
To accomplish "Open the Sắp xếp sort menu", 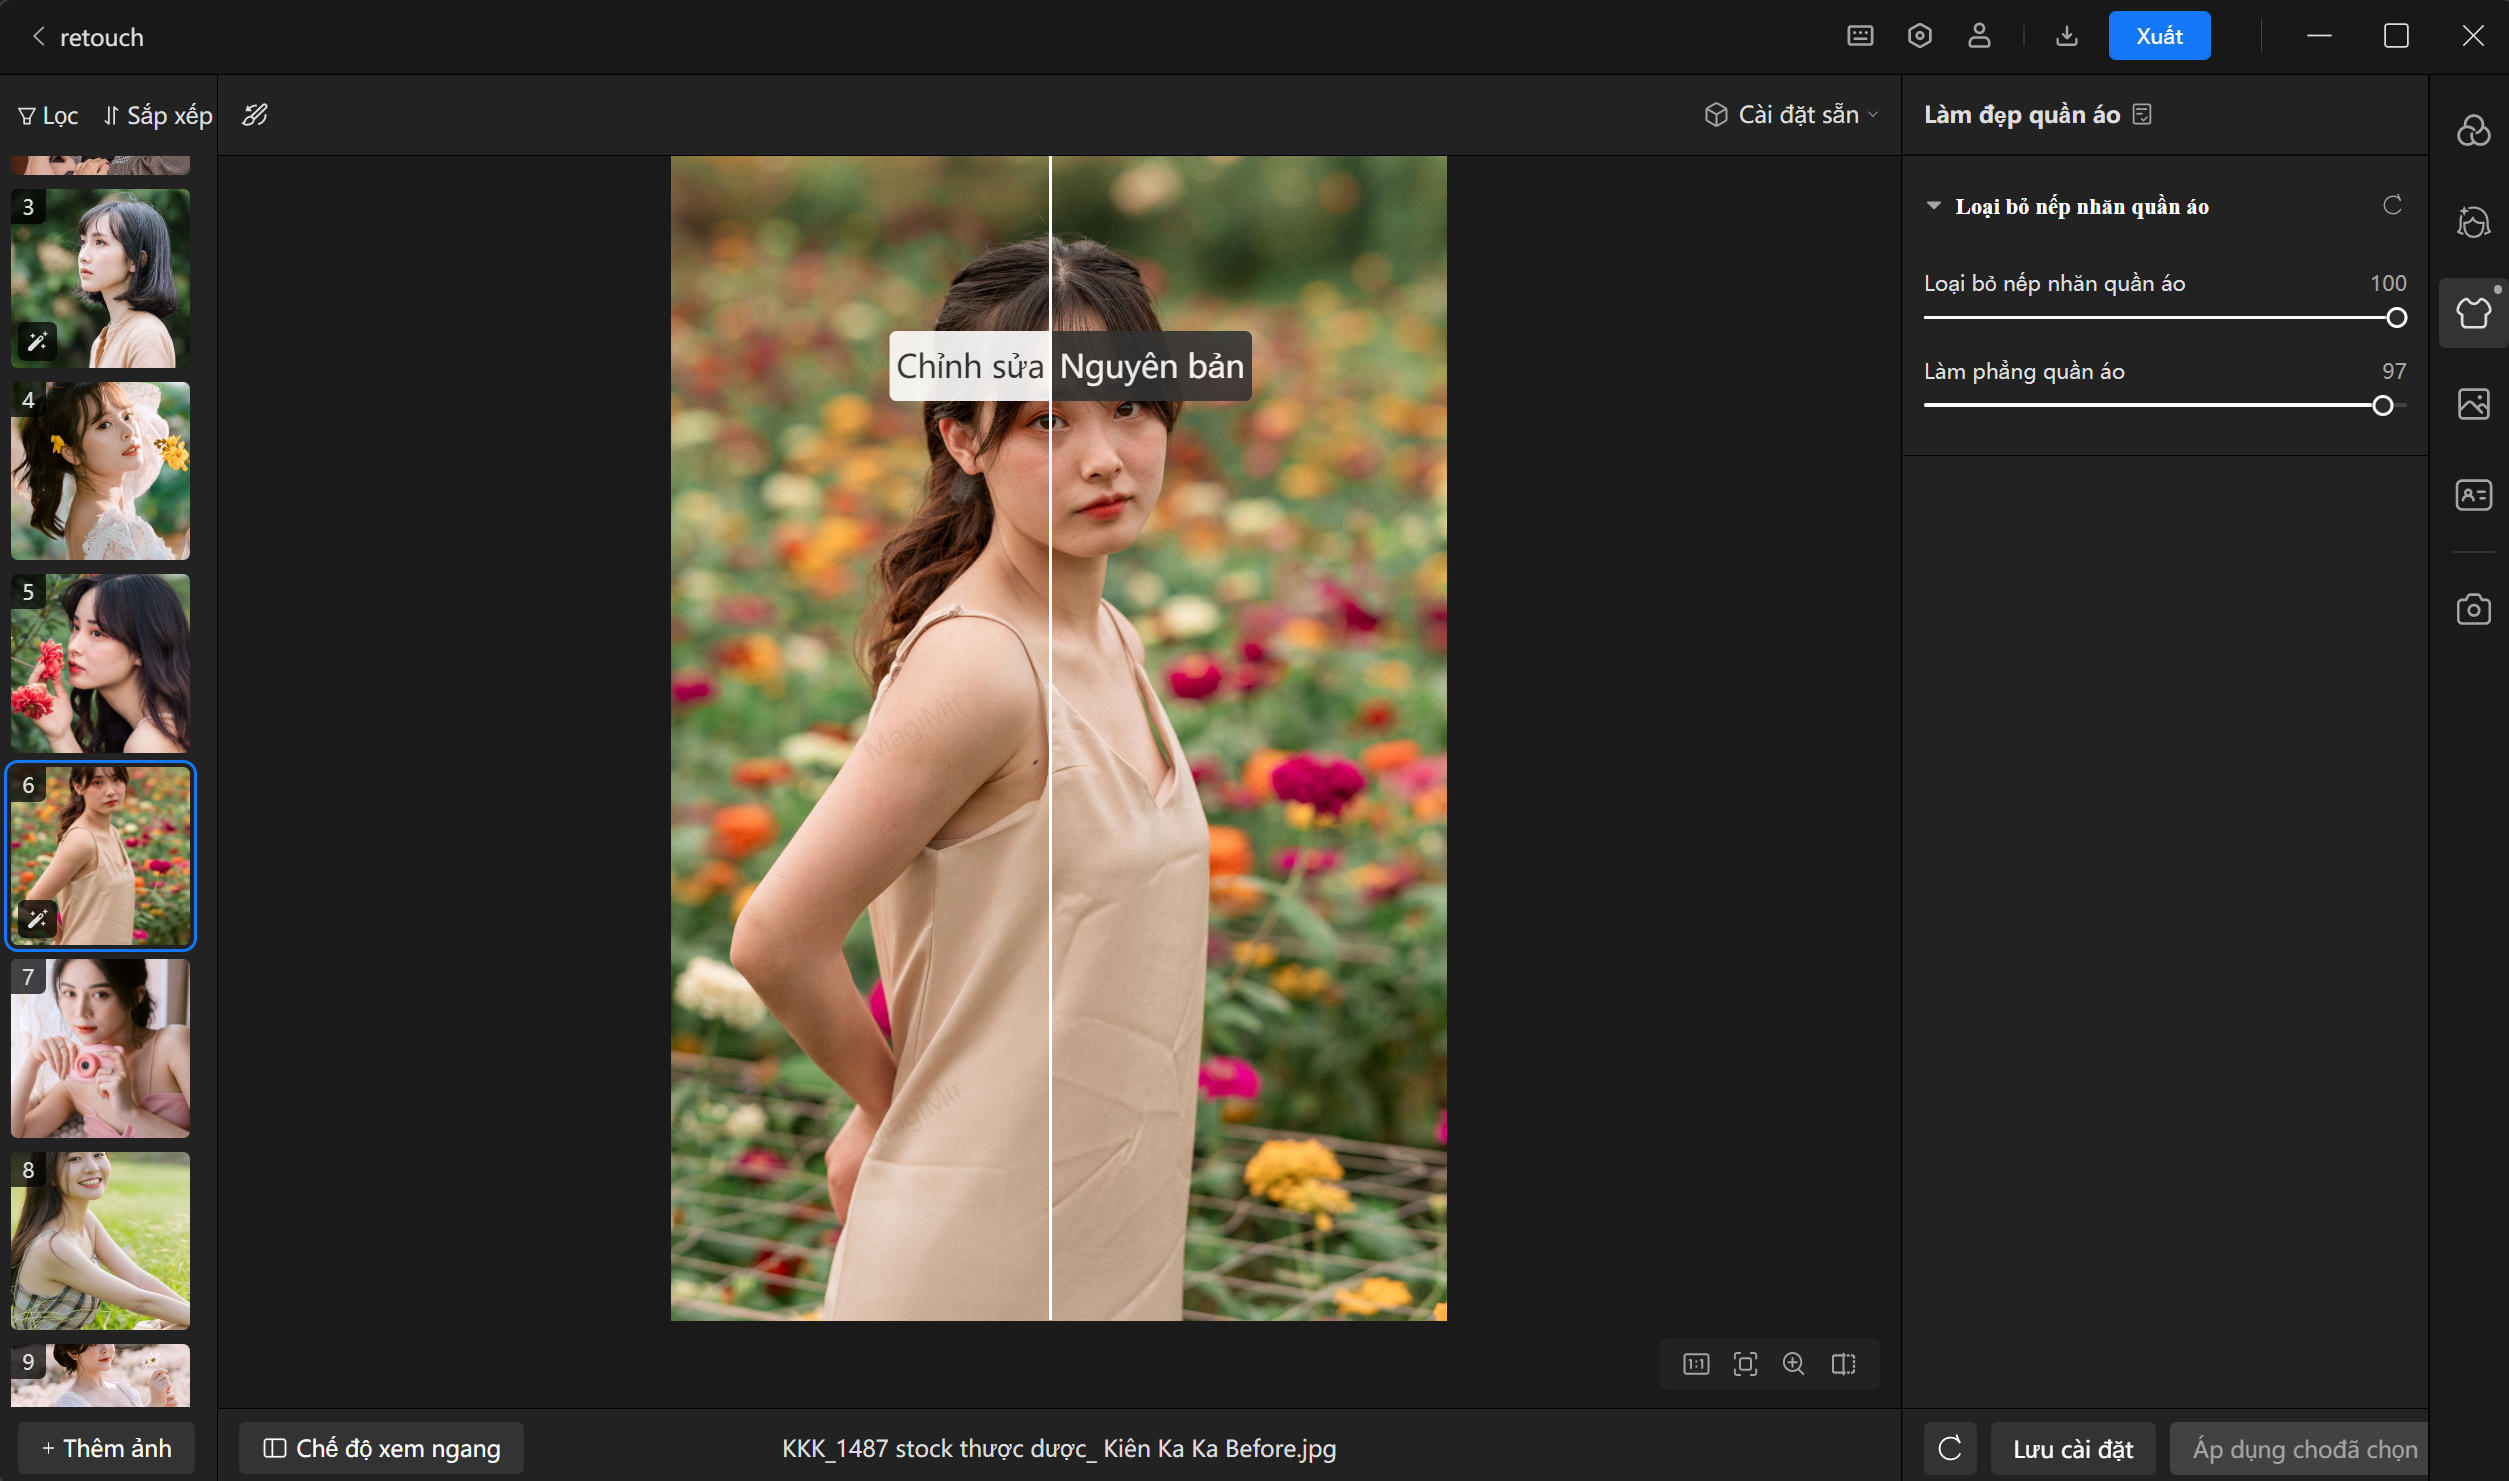I will coord(158,116).
